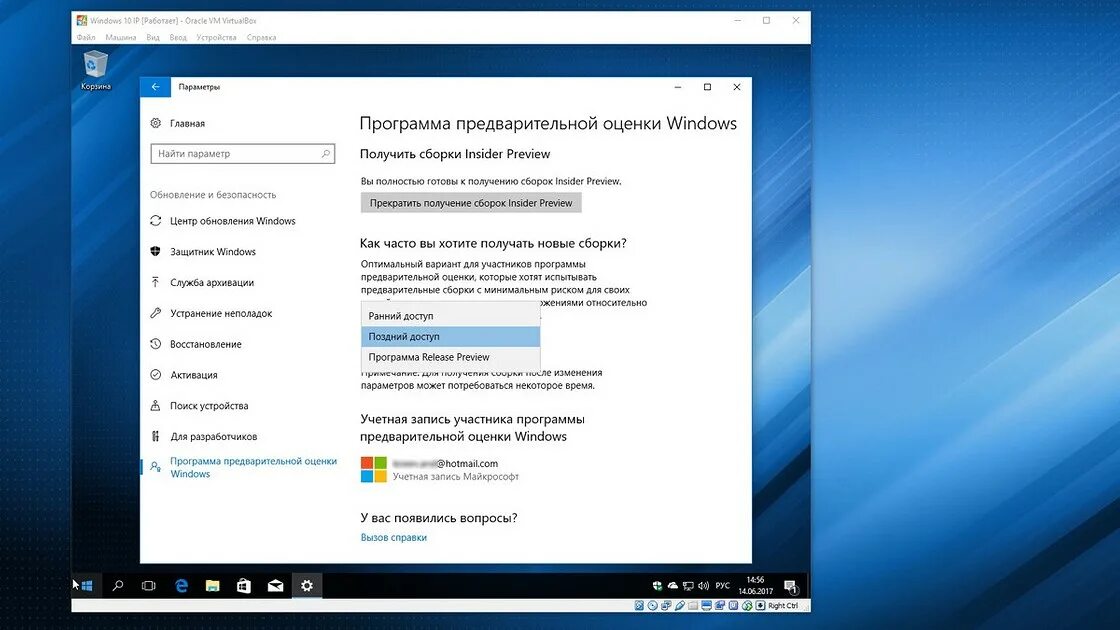Open Для разработчиков entry

click(x=204, y=436)
